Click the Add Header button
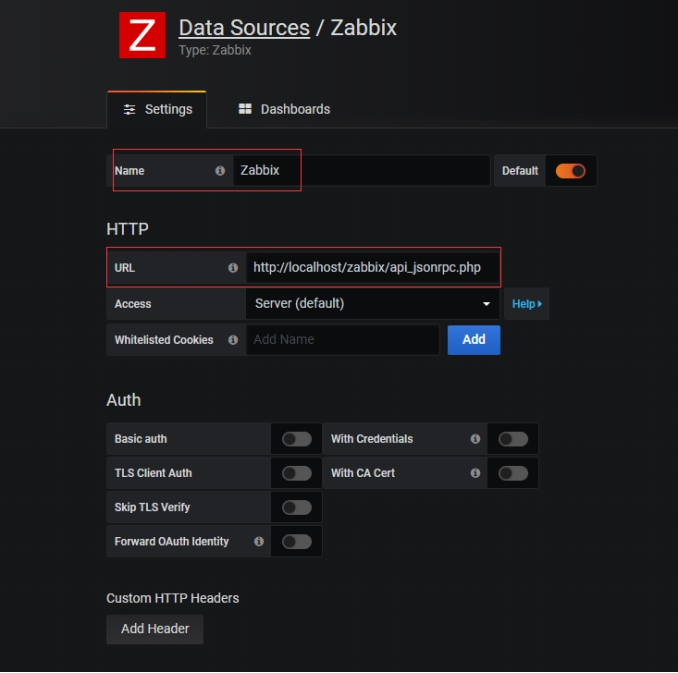678x673 pixels. point(155,629)
